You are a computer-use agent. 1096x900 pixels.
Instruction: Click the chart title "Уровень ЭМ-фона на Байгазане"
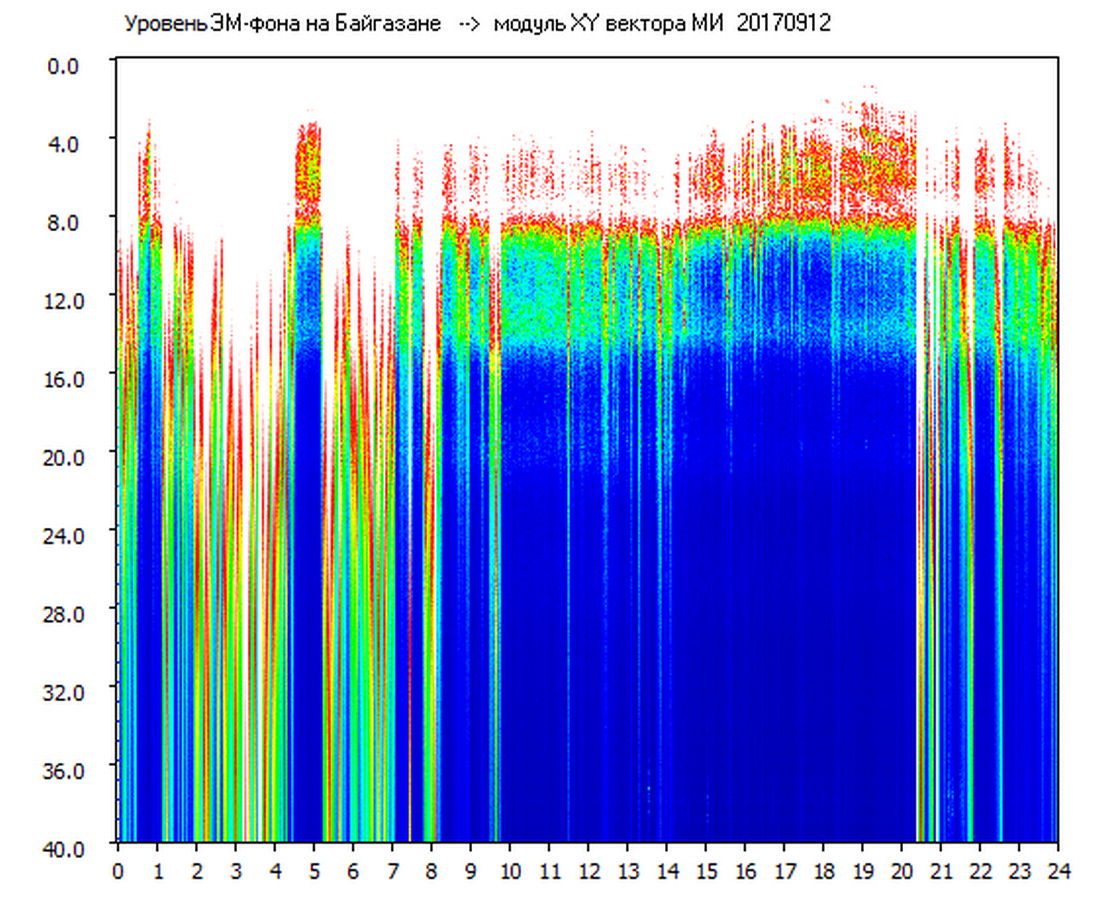pos(282,24)
